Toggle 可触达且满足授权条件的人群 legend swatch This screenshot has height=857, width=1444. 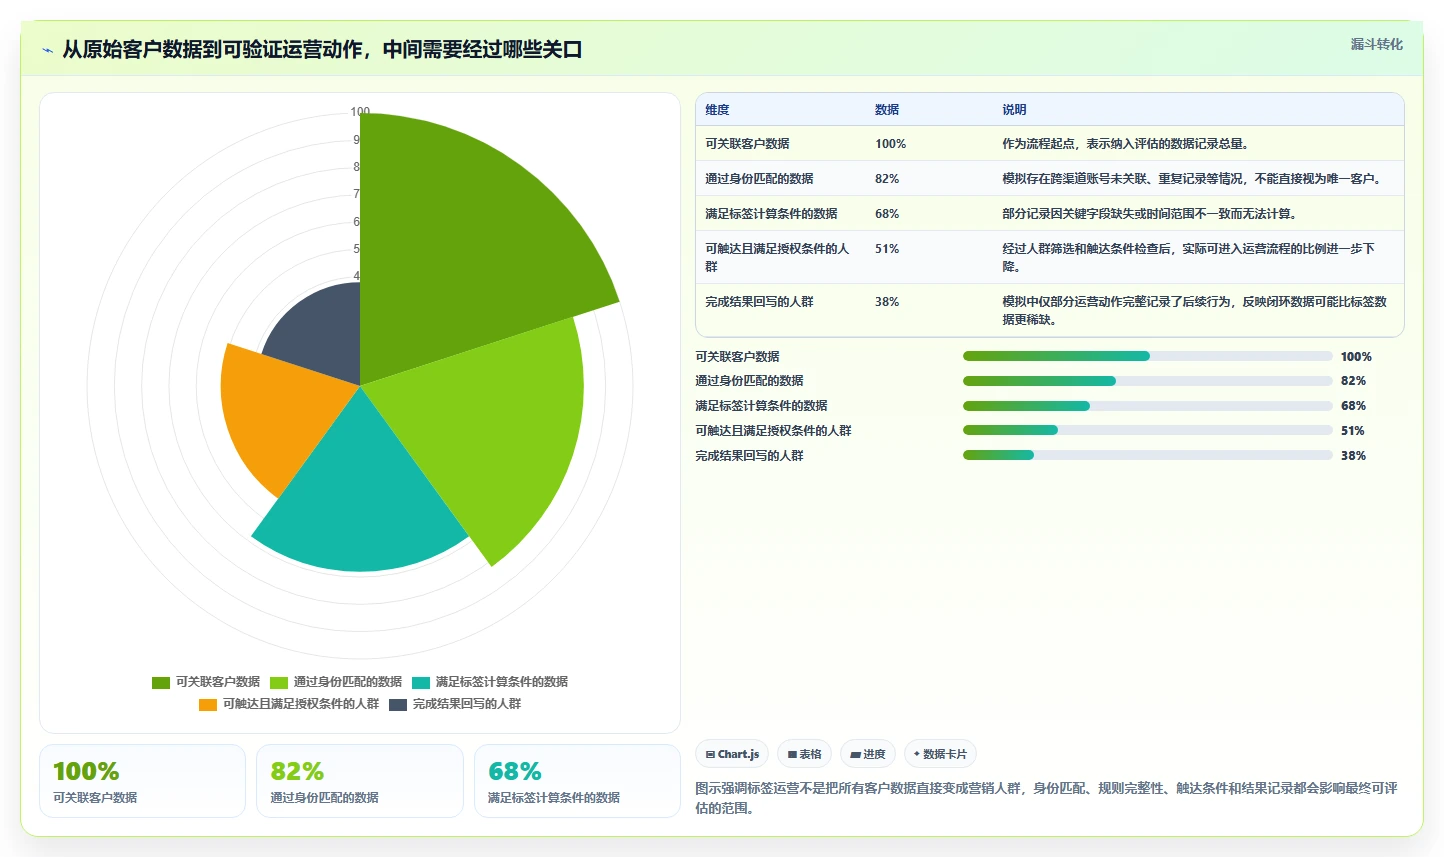coord(208,704)
